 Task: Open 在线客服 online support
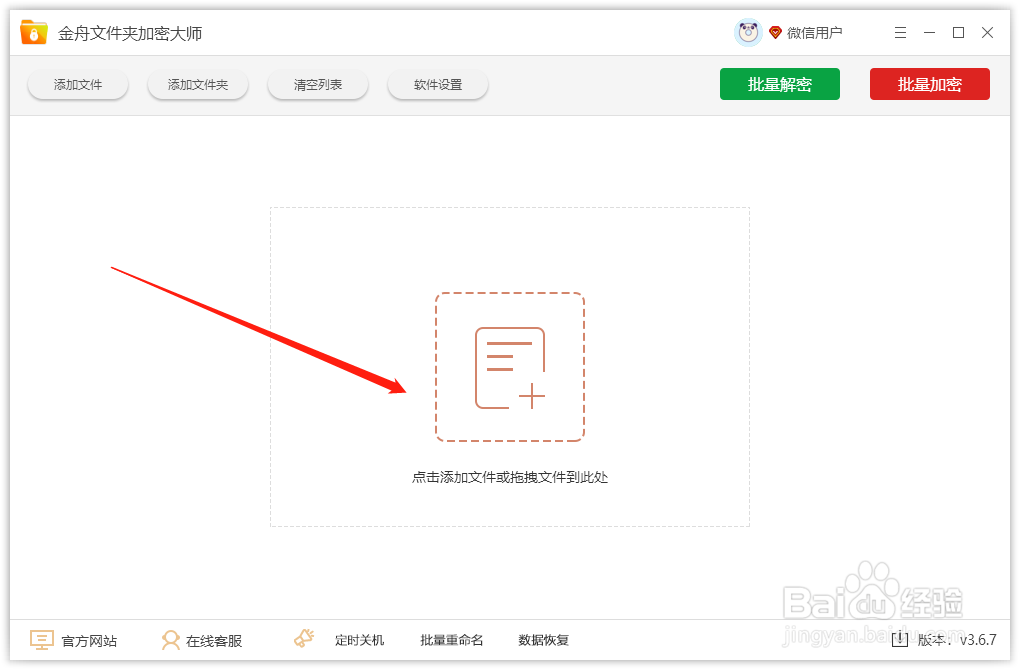pyautogui.click(x=214, y=641)
